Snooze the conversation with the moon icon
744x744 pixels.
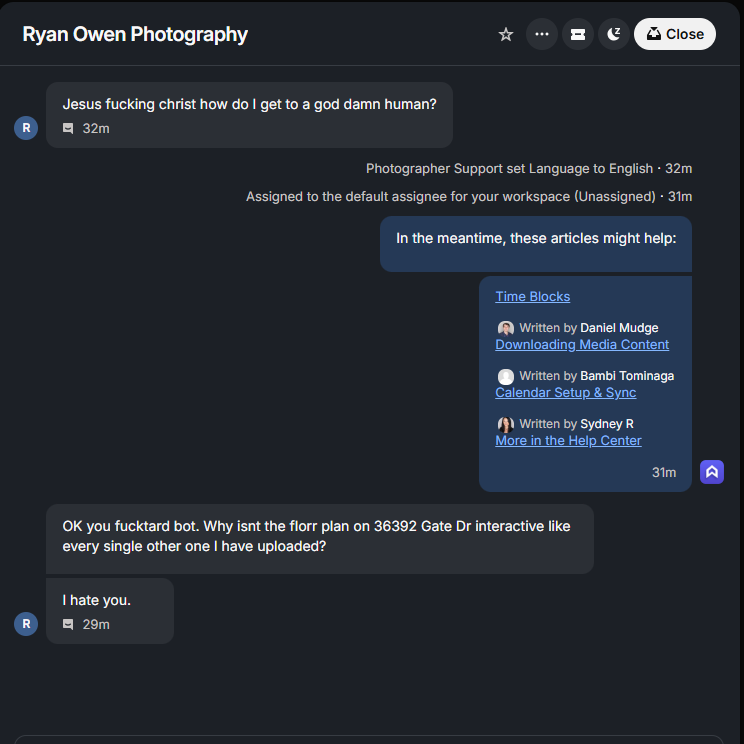click(613, 34)
